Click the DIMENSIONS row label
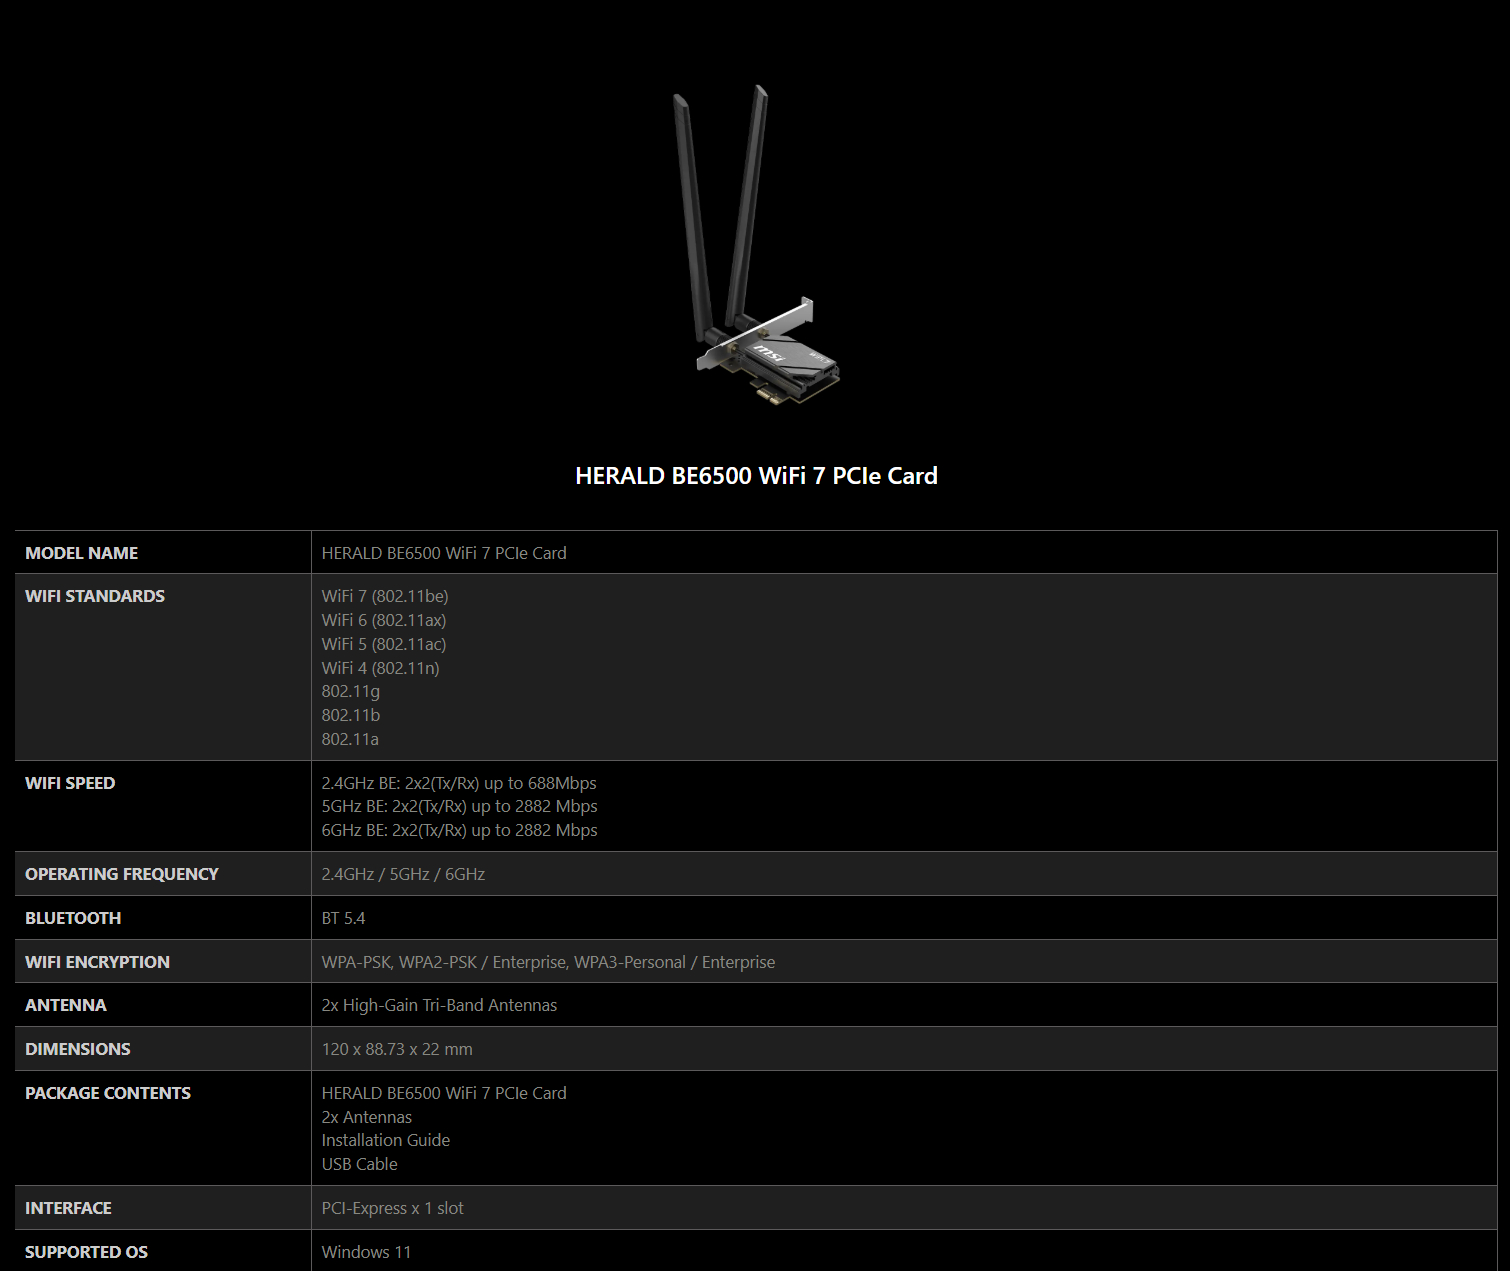Screen dimensions: 1510x1271 (x=78, y=1049)
